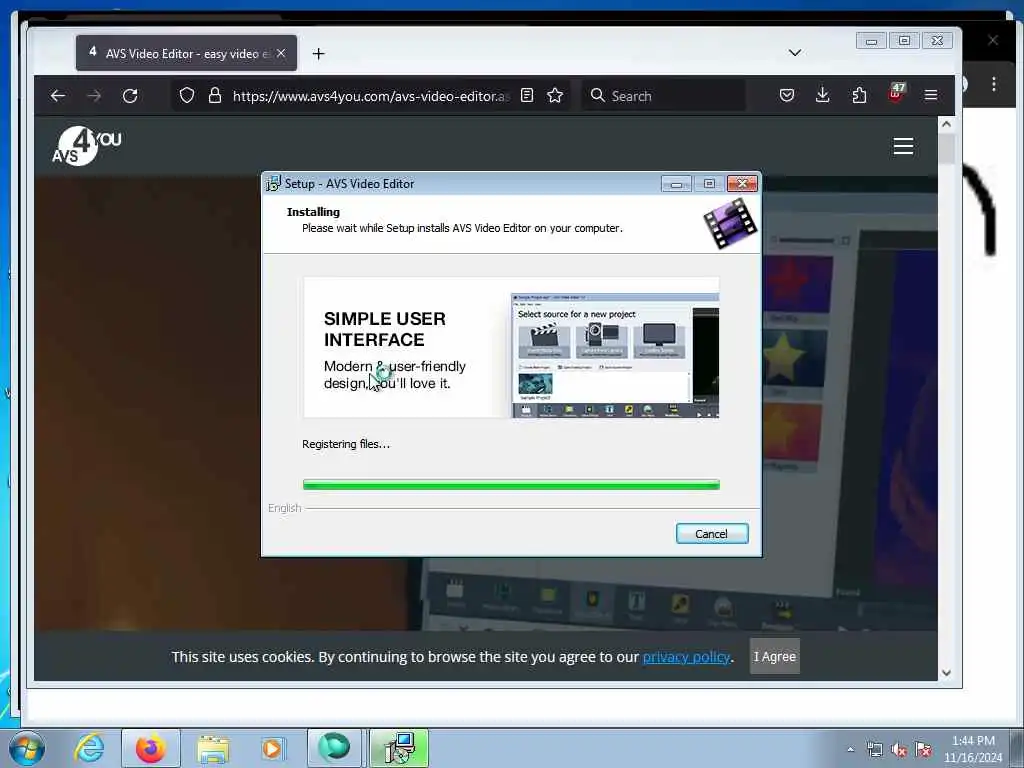The width and height of the screenshot is (1024, 768).
Task: Minimize the Setup dialog
Action: click(x=676, y=184)
